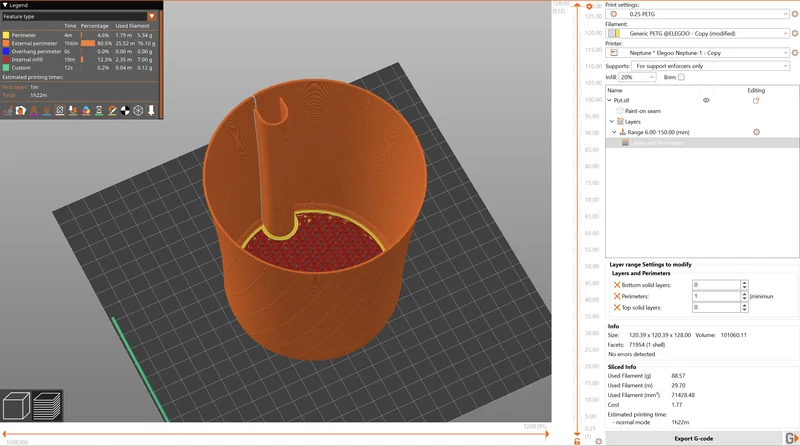The image size is (800, 446).
Task: Open the Feature type legend dropdown
Action: click(80, 16)
